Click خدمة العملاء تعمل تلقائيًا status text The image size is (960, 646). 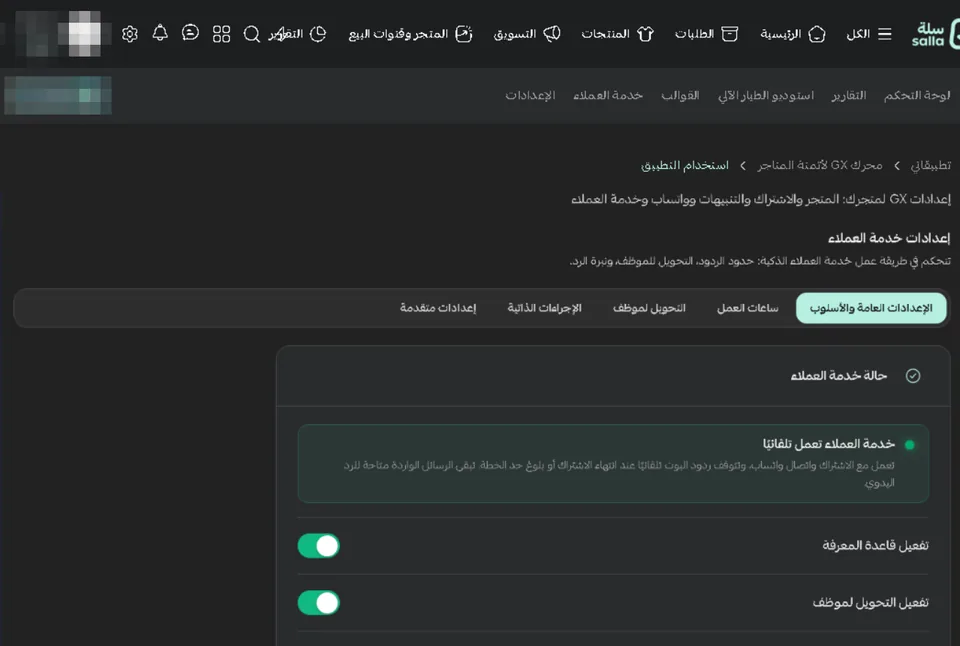click(829, 444)
